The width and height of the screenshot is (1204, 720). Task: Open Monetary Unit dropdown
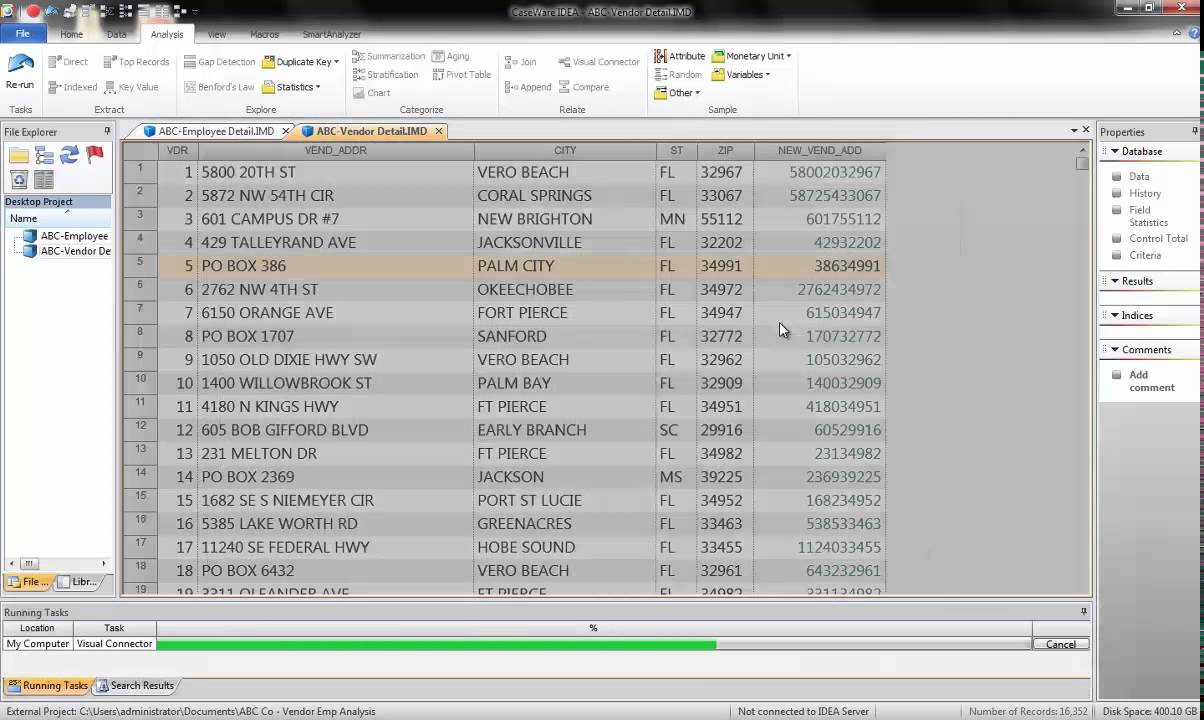click(x=751, y=56)
